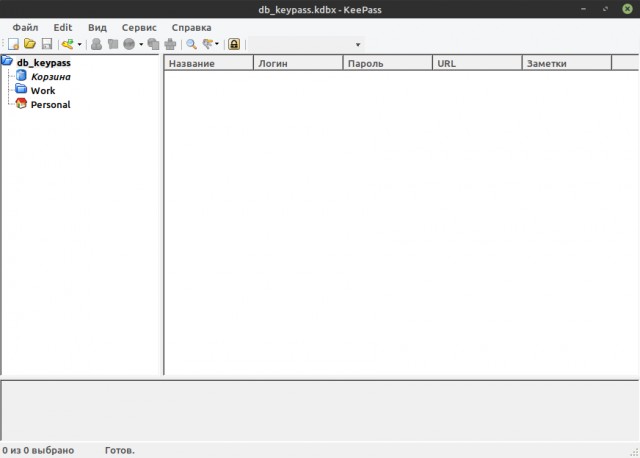Sort by the Название column header
Screen dimensions: 640x458
click(209, 63)
